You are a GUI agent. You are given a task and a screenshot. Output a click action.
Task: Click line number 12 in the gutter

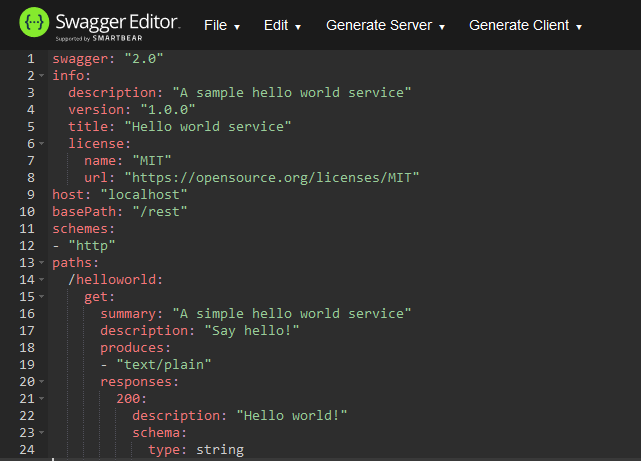27,246
